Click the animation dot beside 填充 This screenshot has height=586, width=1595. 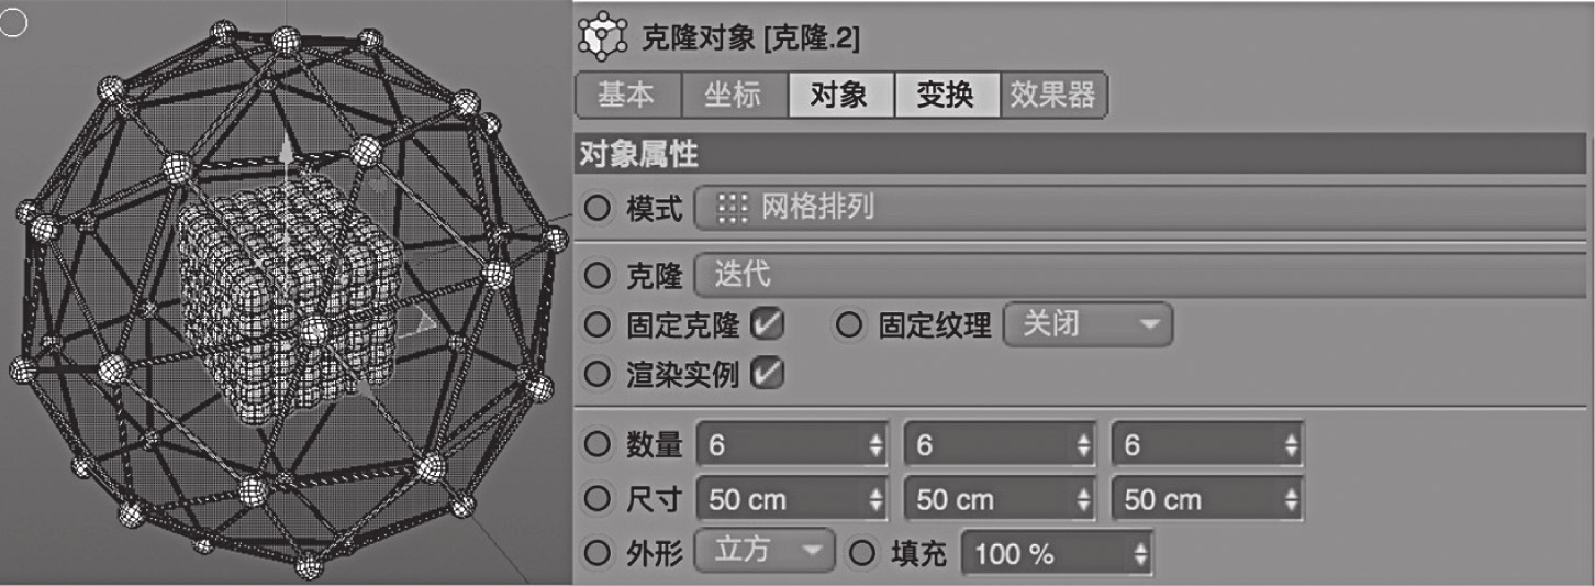point(862,552)
